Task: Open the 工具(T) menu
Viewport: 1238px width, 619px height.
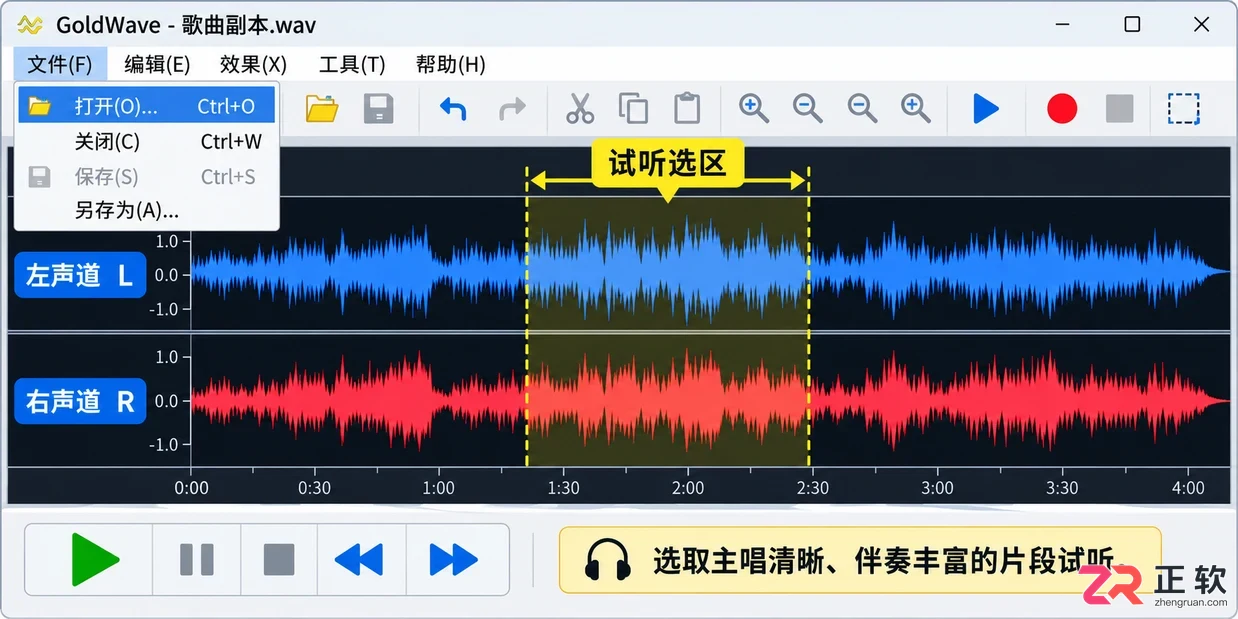Action: click(352, 64)
